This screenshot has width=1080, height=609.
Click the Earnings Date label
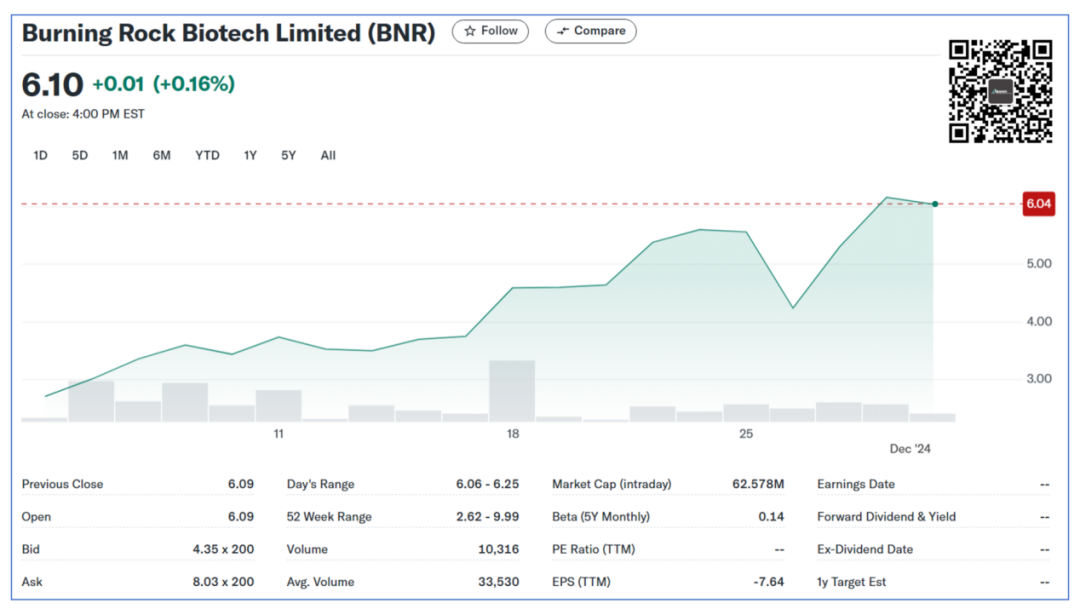[x=856, y=484]
